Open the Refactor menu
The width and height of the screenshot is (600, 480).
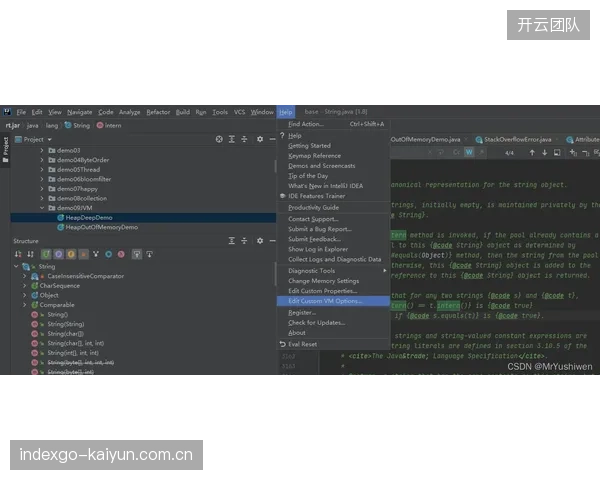pyautogui.click(x=158, y=112)
